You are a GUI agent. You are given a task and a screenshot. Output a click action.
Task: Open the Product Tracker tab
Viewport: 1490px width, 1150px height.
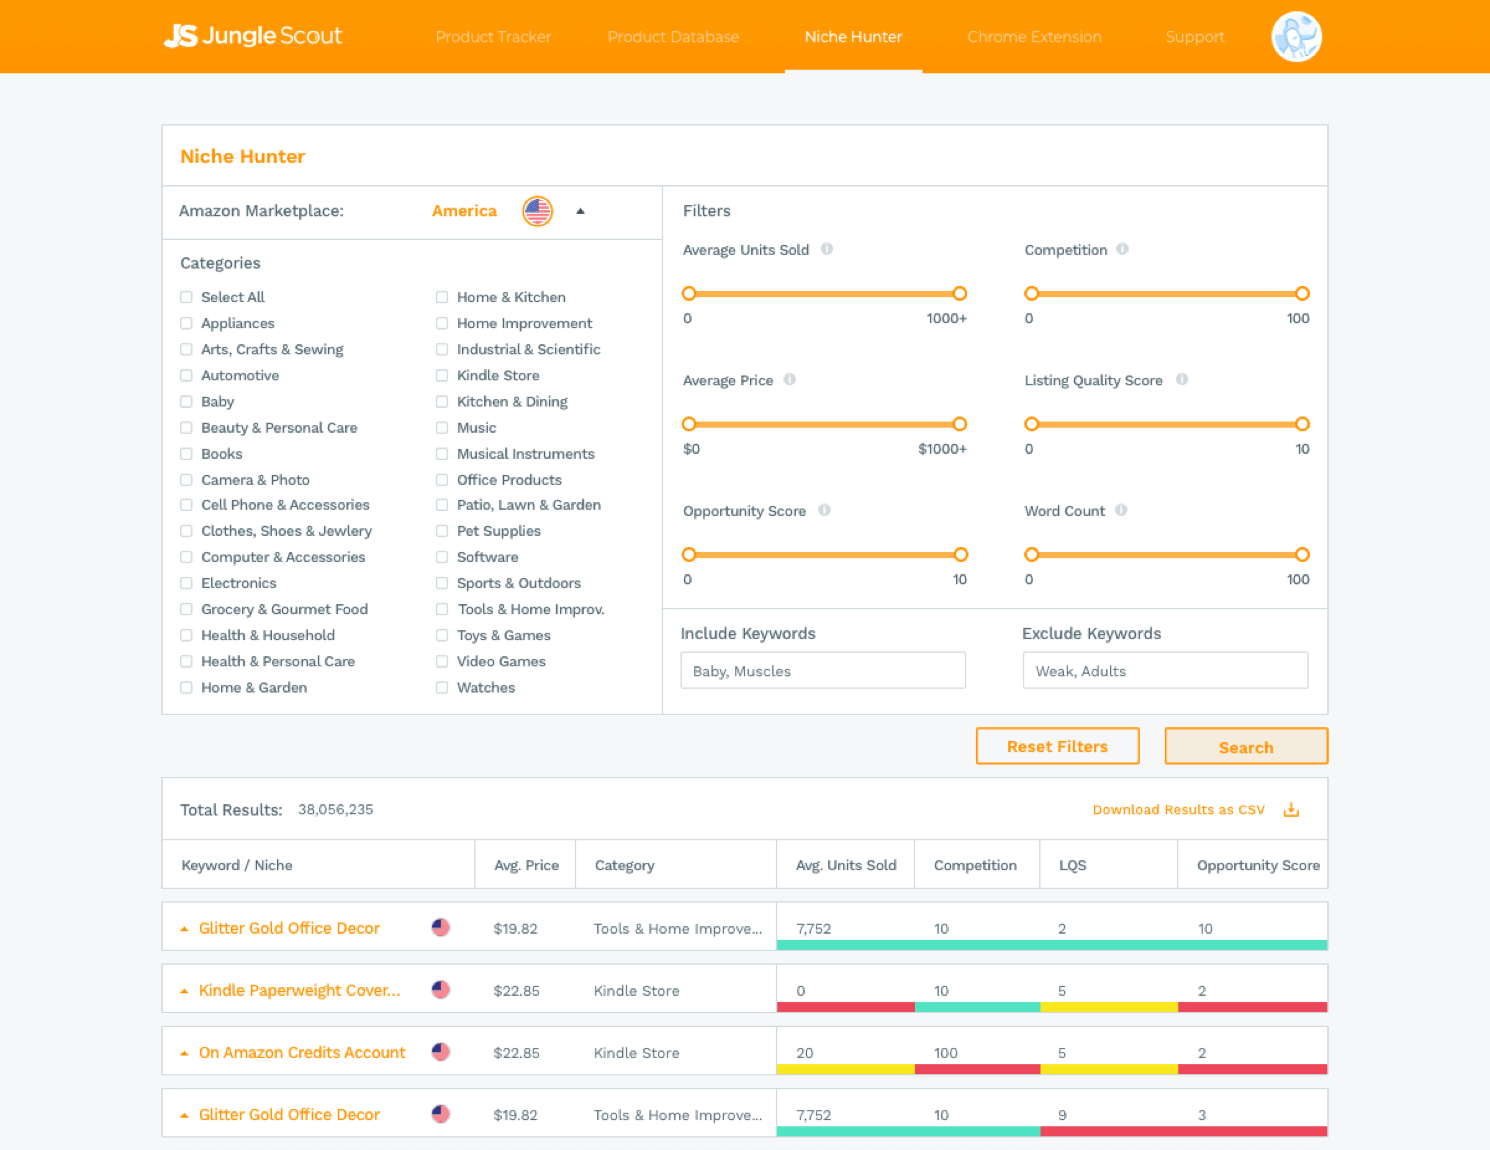click(x=493, y=37)
